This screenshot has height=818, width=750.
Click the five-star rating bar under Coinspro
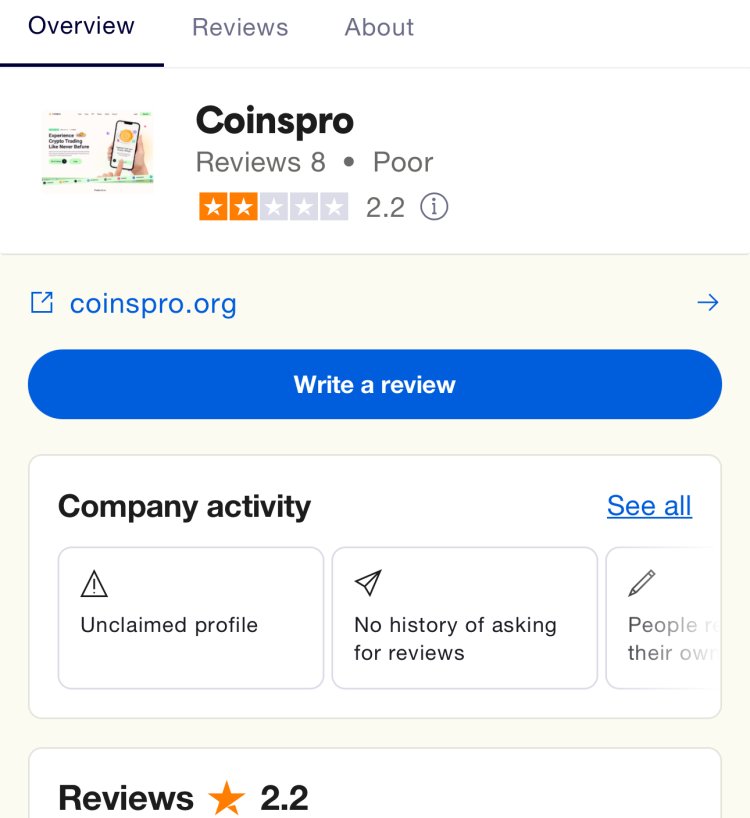pos(273,207)
